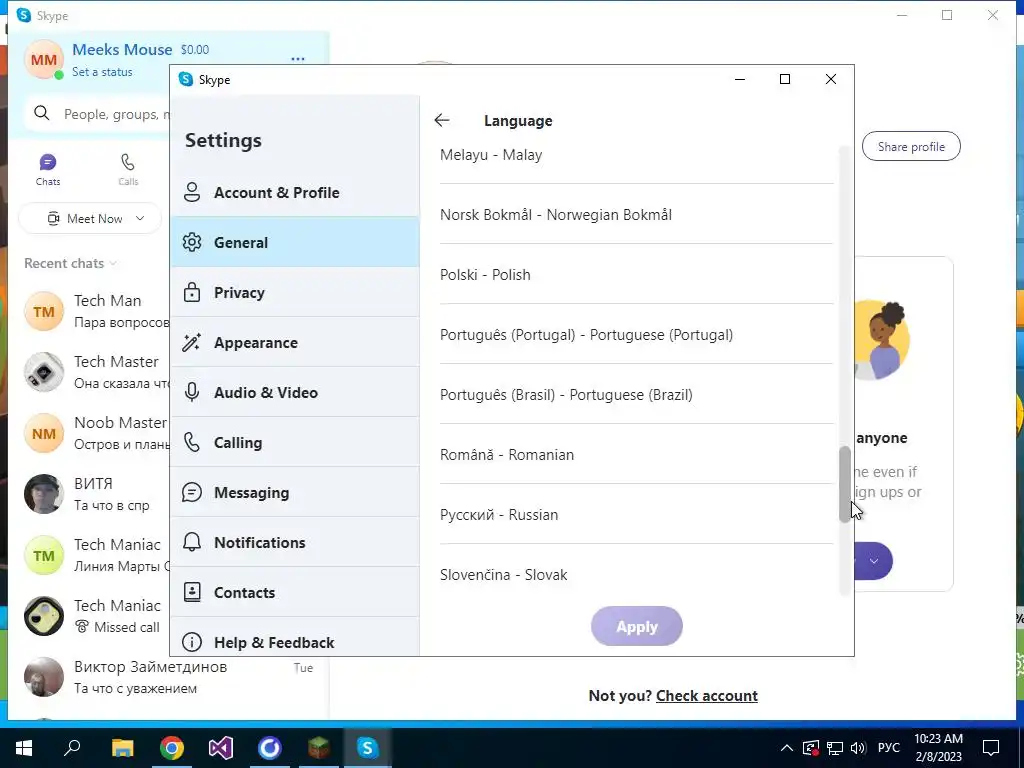Expand the Meet Now dropdown chevron

(140, 218)
